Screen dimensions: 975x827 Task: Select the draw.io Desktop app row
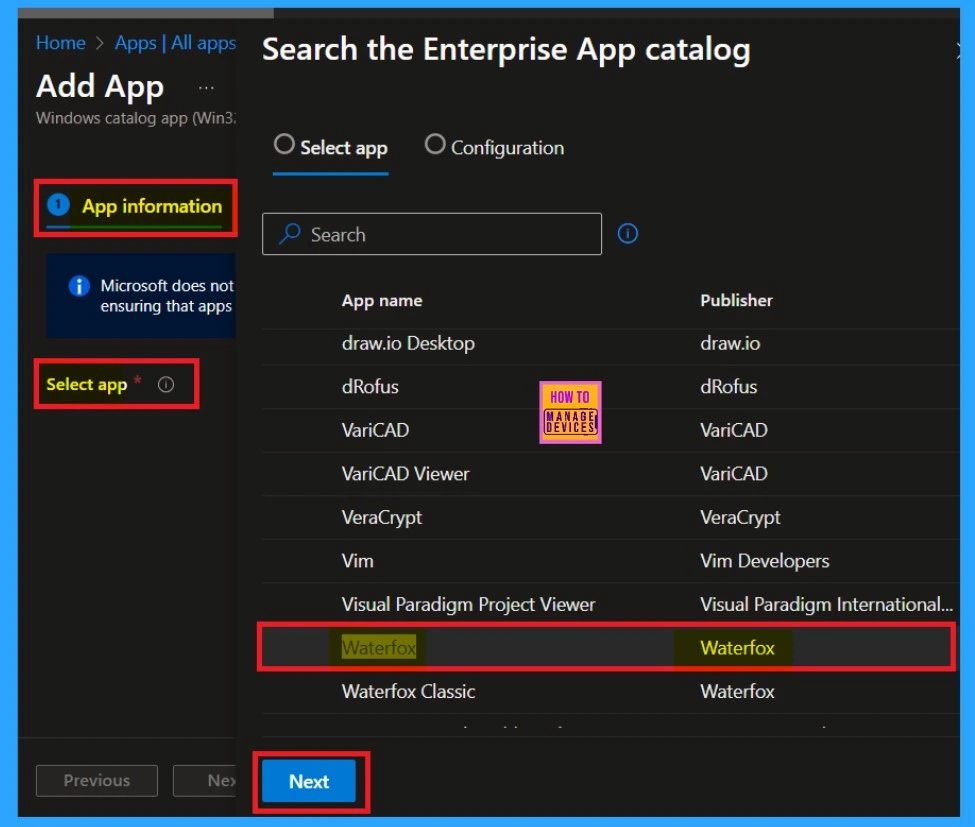point(609,344)
